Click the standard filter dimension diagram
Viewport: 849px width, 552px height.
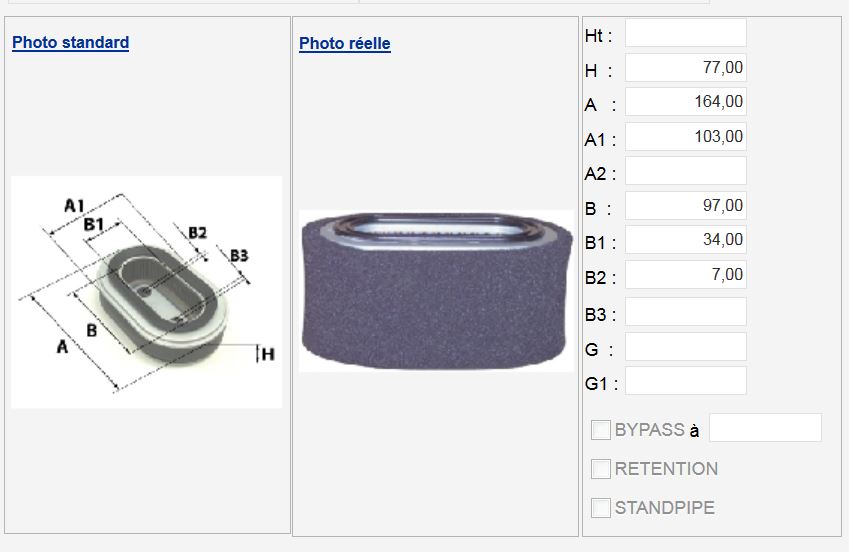coord(146,291)
